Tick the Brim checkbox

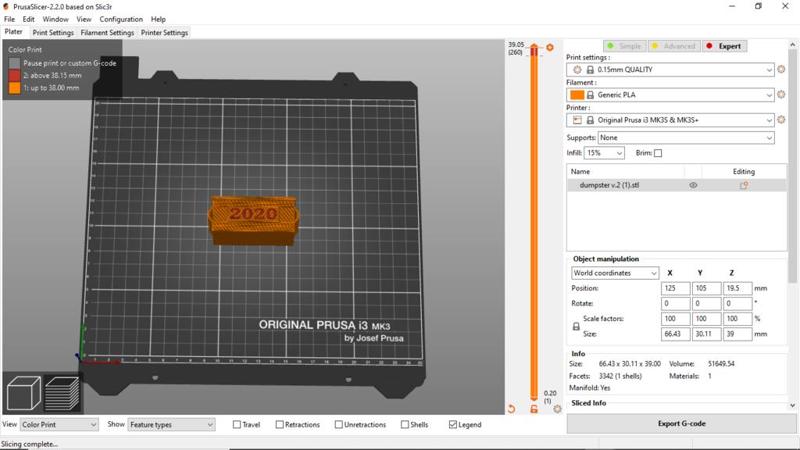click(x=658, y=153)
